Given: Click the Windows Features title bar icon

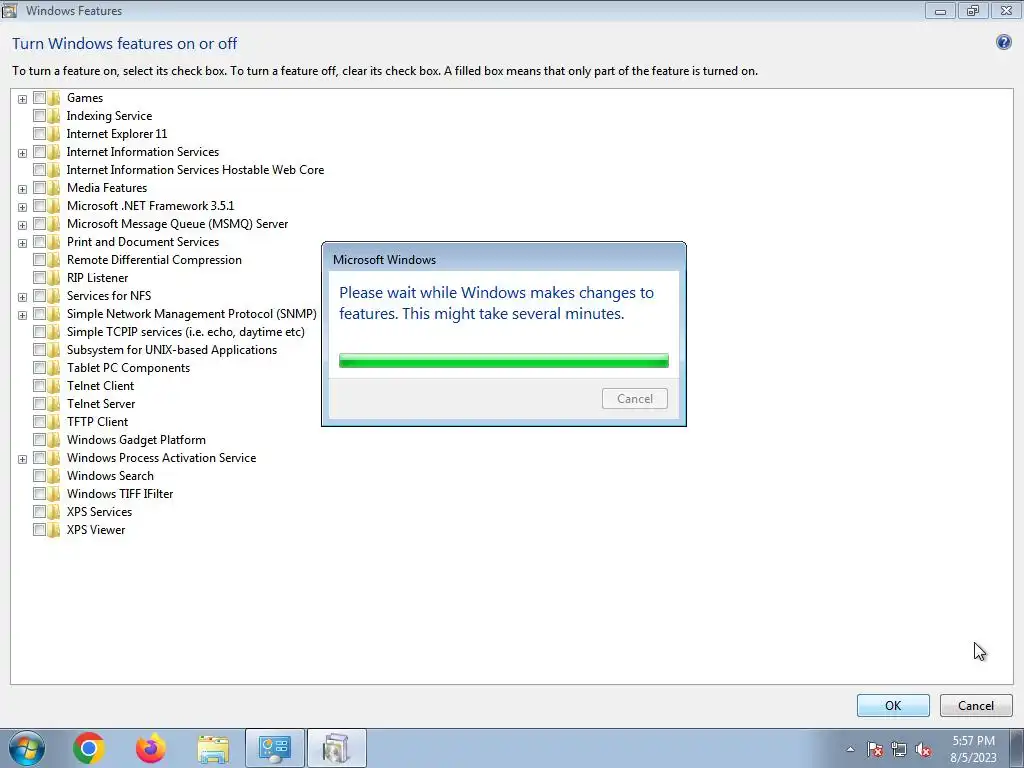Looking at the screenshot, I should click(x=9, y=10).
